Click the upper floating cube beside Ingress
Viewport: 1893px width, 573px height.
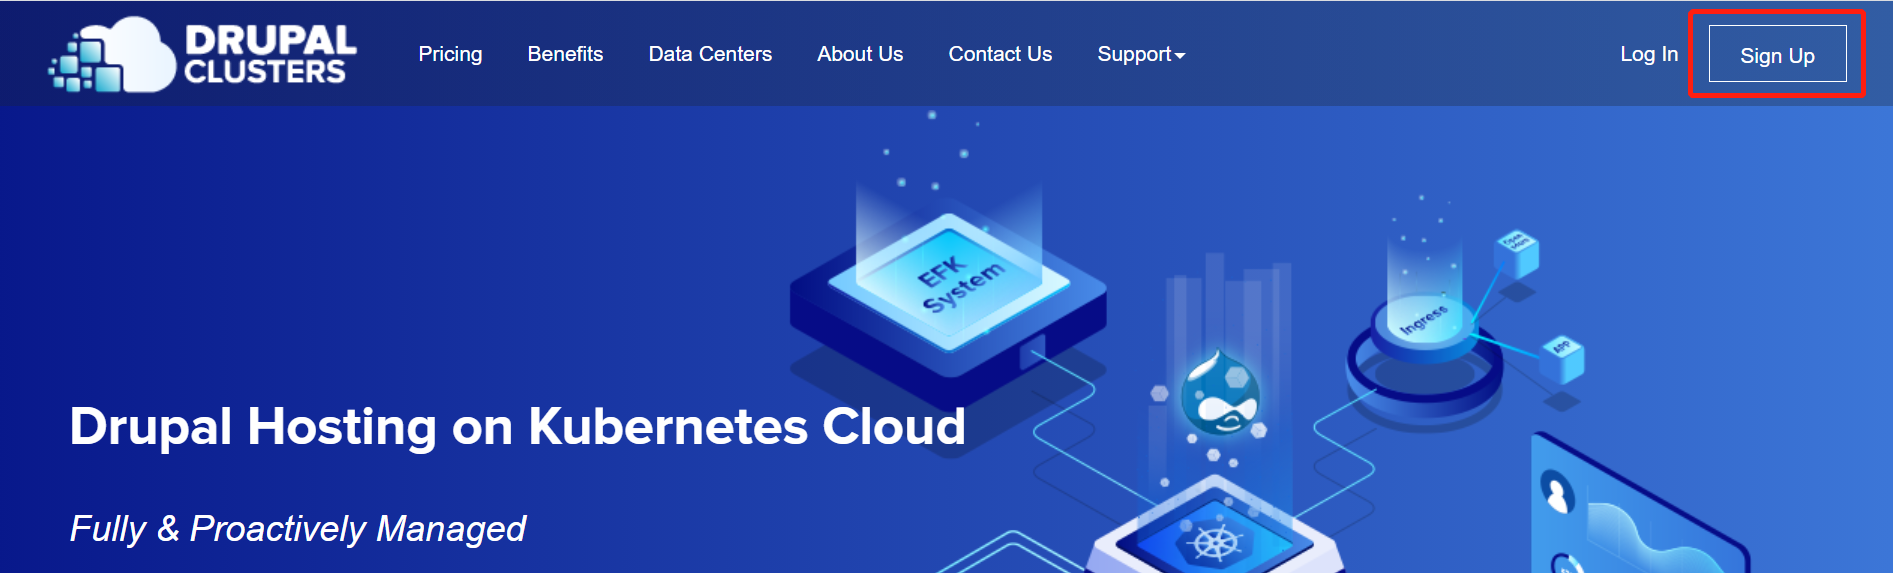click(x=1517, y=252)
